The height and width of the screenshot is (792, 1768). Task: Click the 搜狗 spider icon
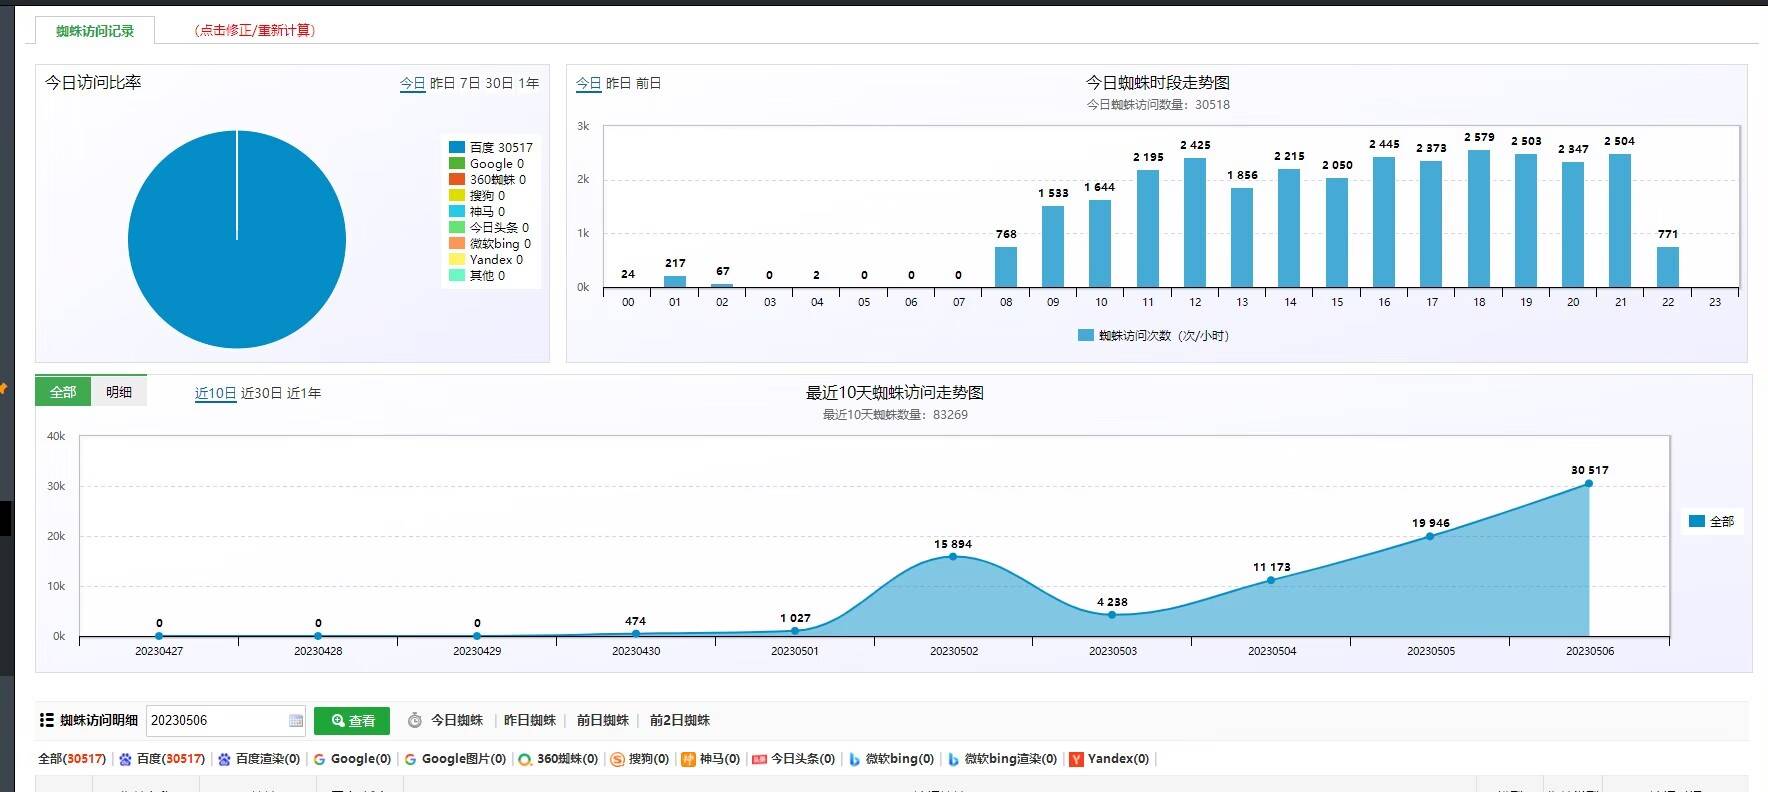[617, 759]
